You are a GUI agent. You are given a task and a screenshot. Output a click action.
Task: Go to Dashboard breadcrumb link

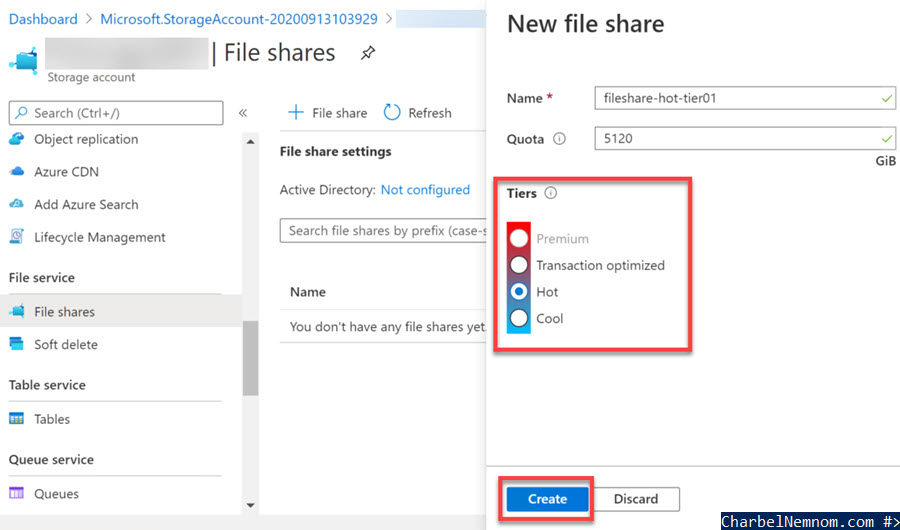(43, 19)
